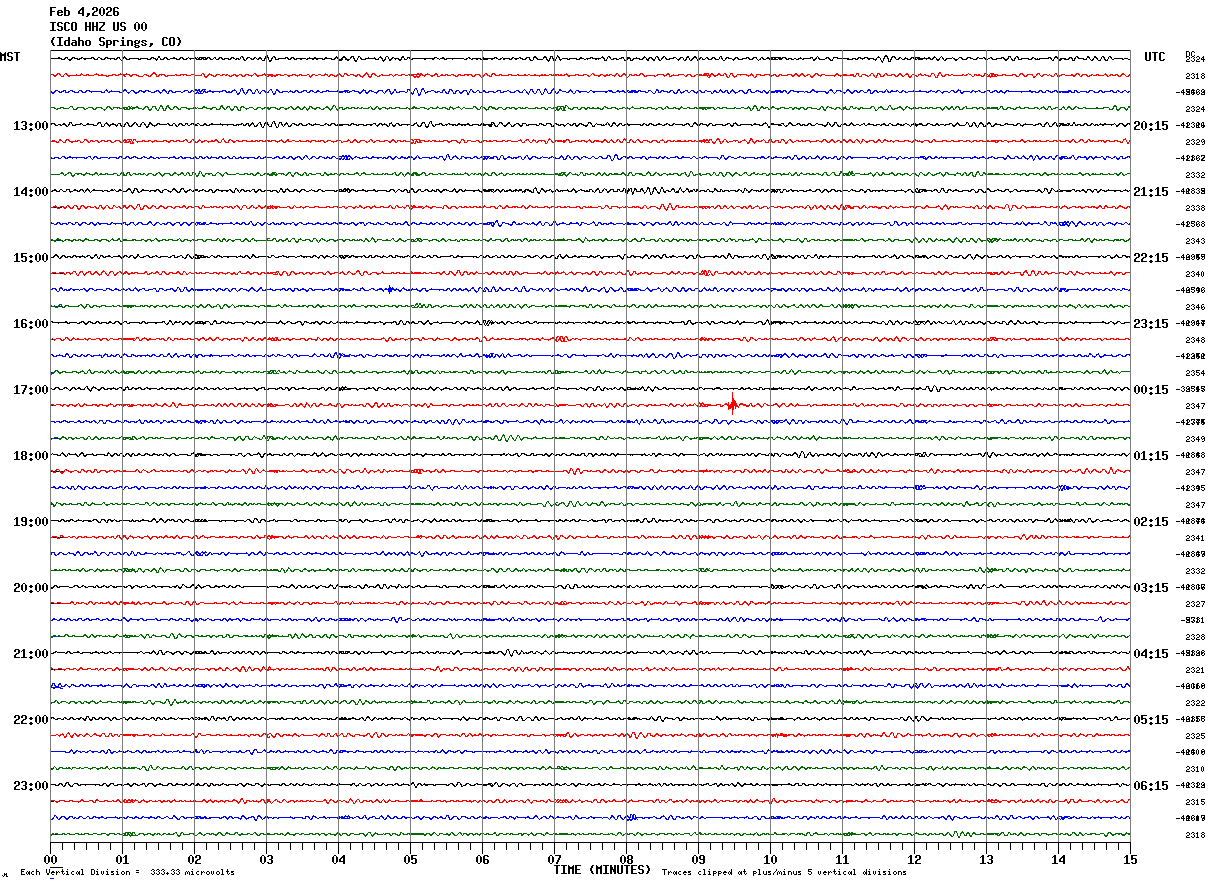Click the 09 minute tick label
The width and height of the screenshot is (1210, 886).
pos(698,859)
